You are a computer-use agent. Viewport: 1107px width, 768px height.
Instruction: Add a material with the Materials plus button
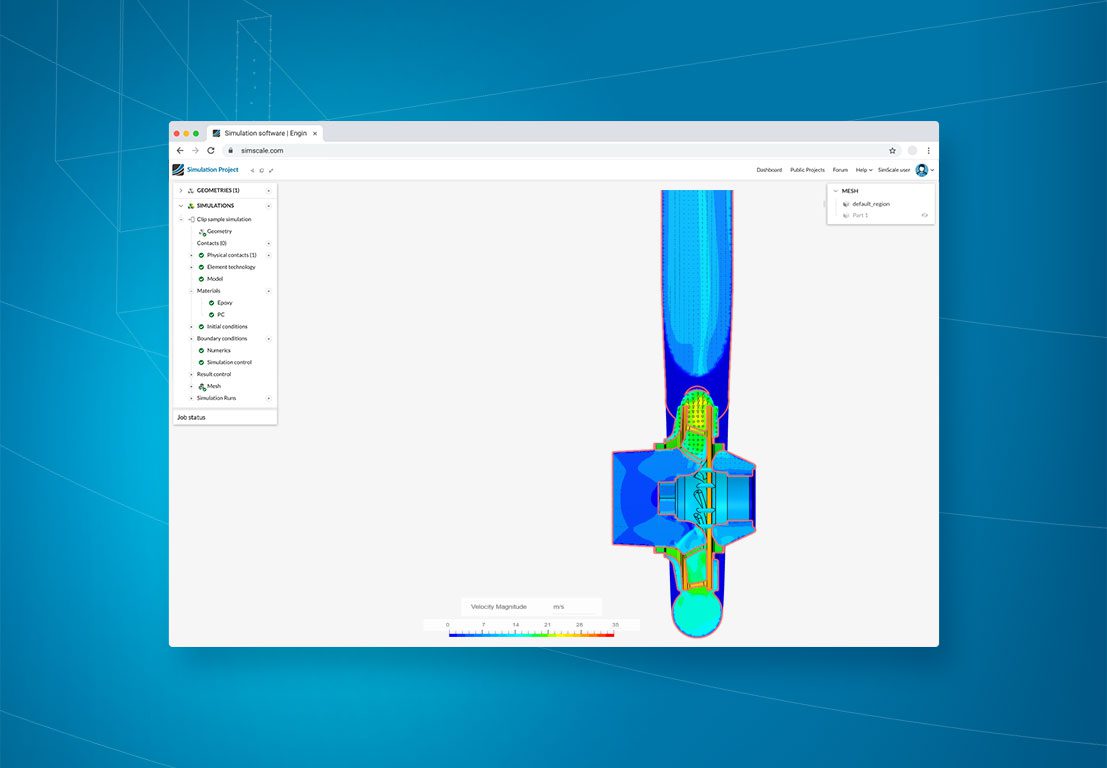pos(268,291)
